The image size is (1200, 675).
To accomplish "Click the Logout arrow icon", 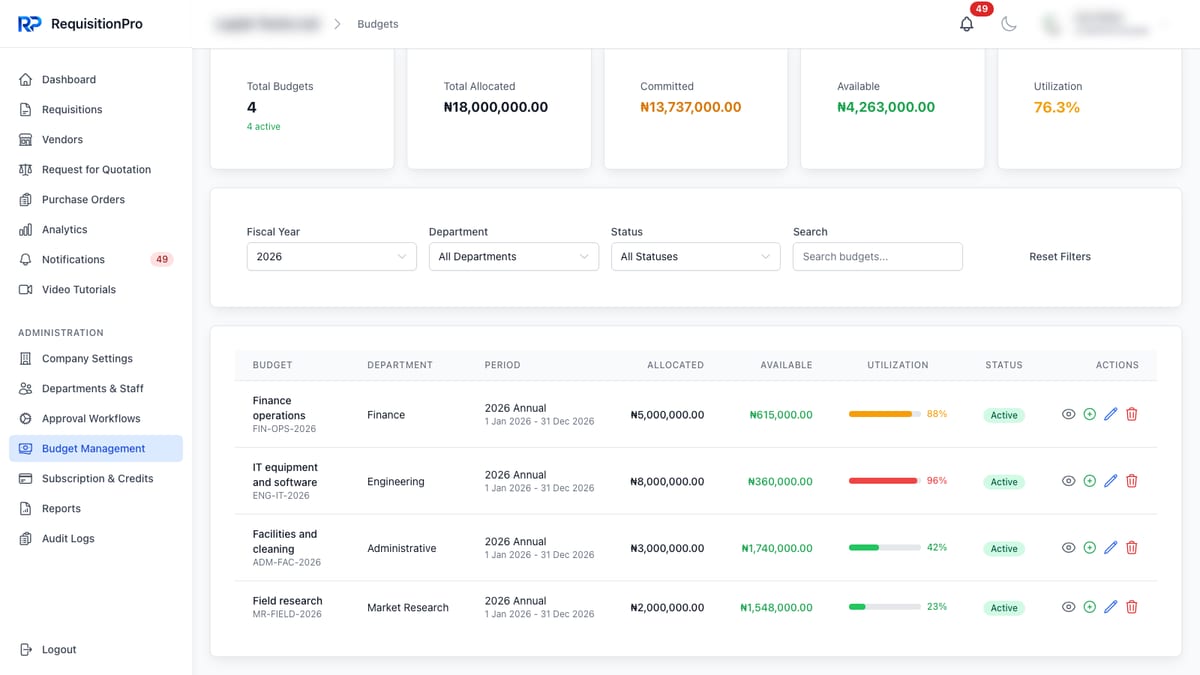I will click(x=26, y=650).
